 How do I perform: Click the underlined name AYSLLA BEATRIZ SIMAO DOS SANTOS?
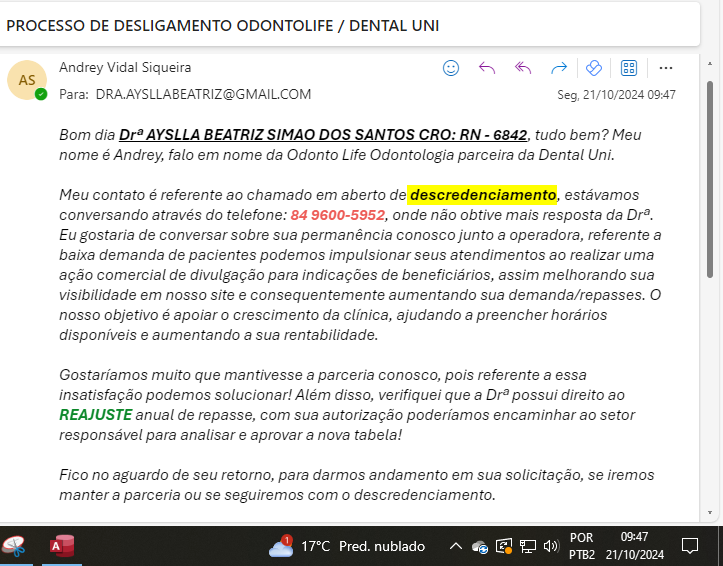pyautogui.click(x=280, y=135)
